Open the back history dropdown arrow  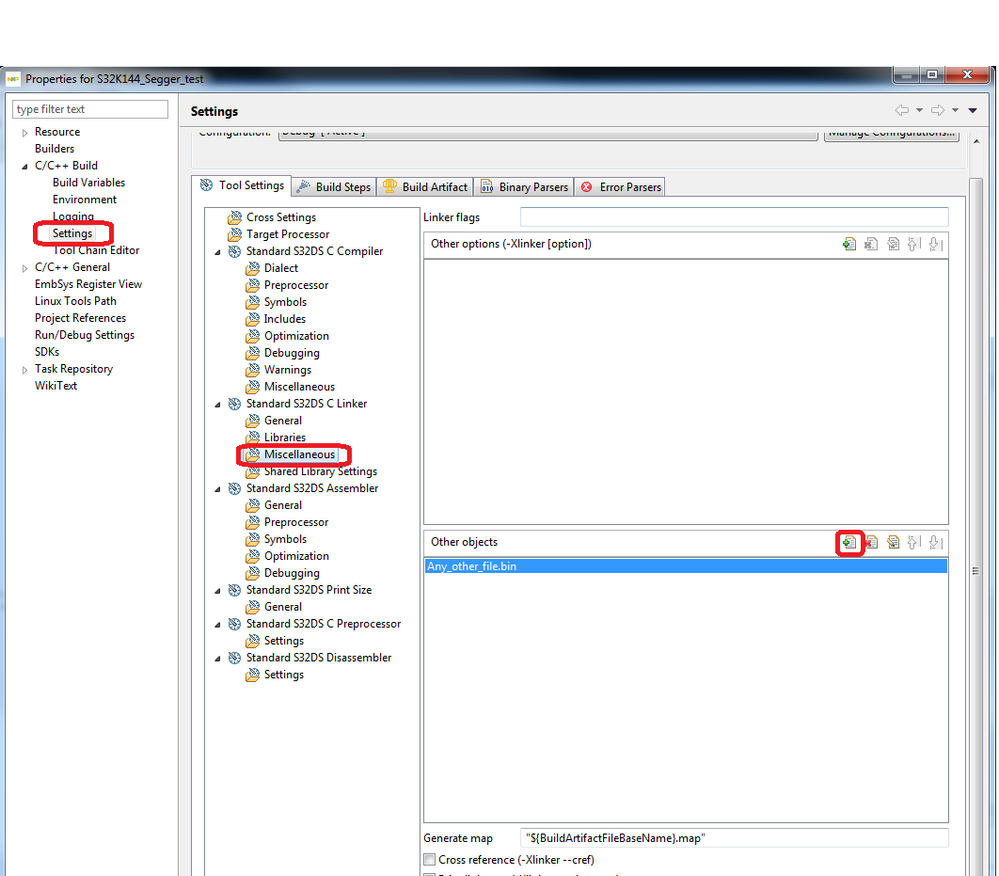tap(919, 110)
